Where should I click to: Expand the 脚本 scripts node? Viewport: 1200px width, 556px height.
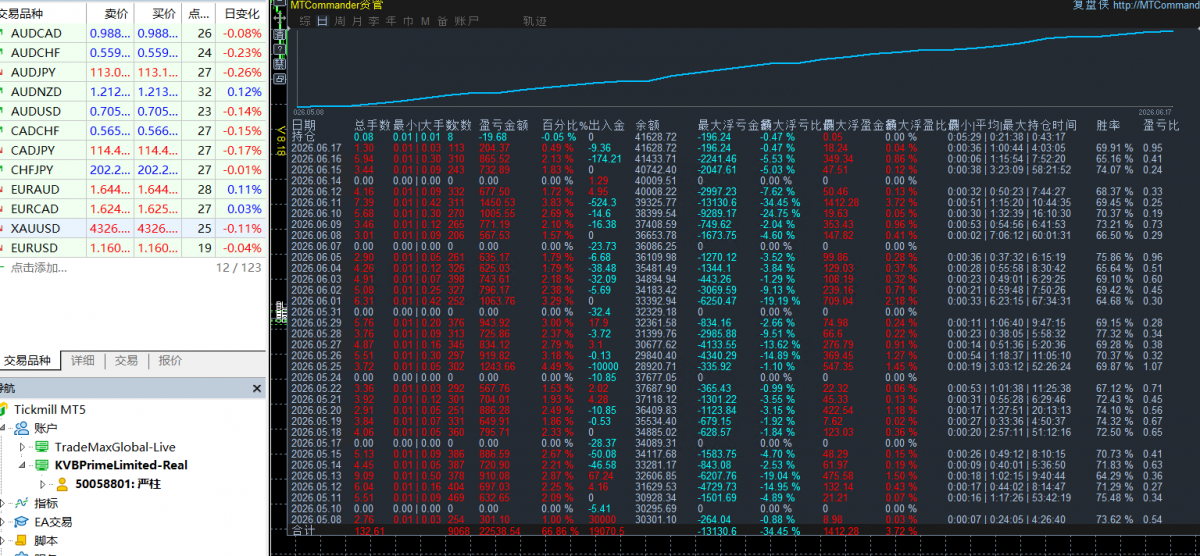2,540
